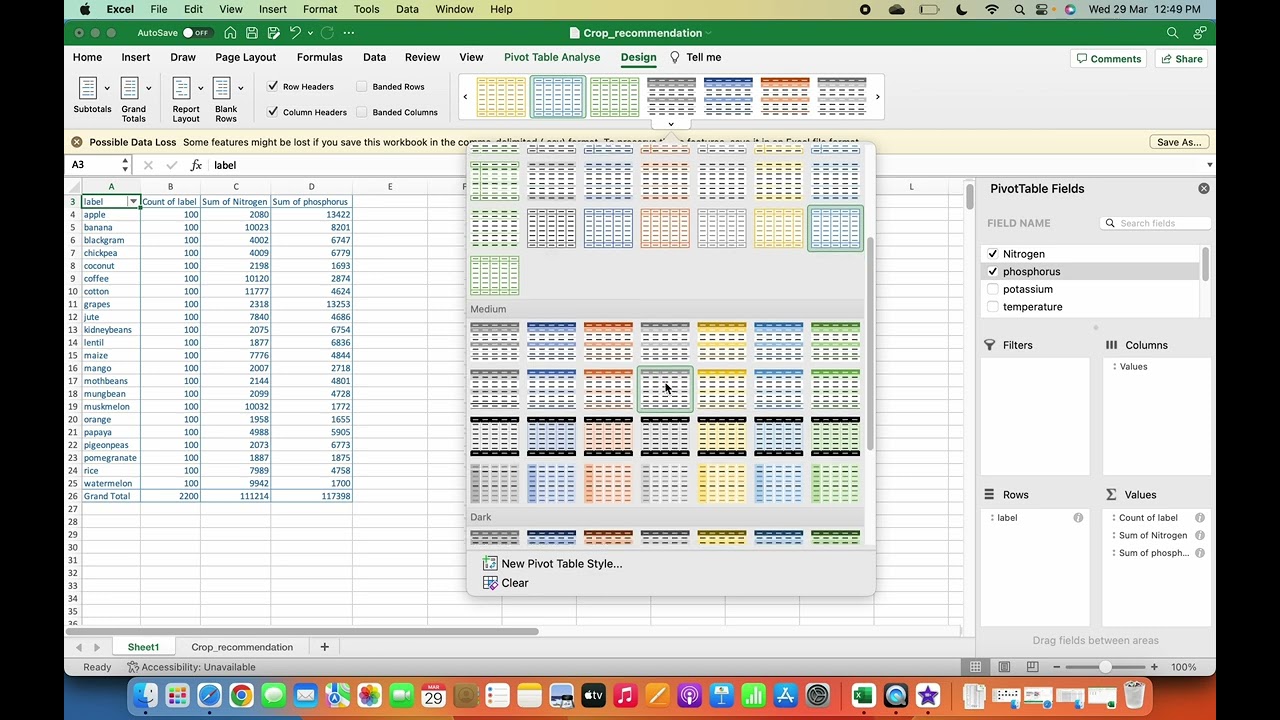
Task: Uncheck the Nitrogen field checkbox
Action: coord(992,254)
